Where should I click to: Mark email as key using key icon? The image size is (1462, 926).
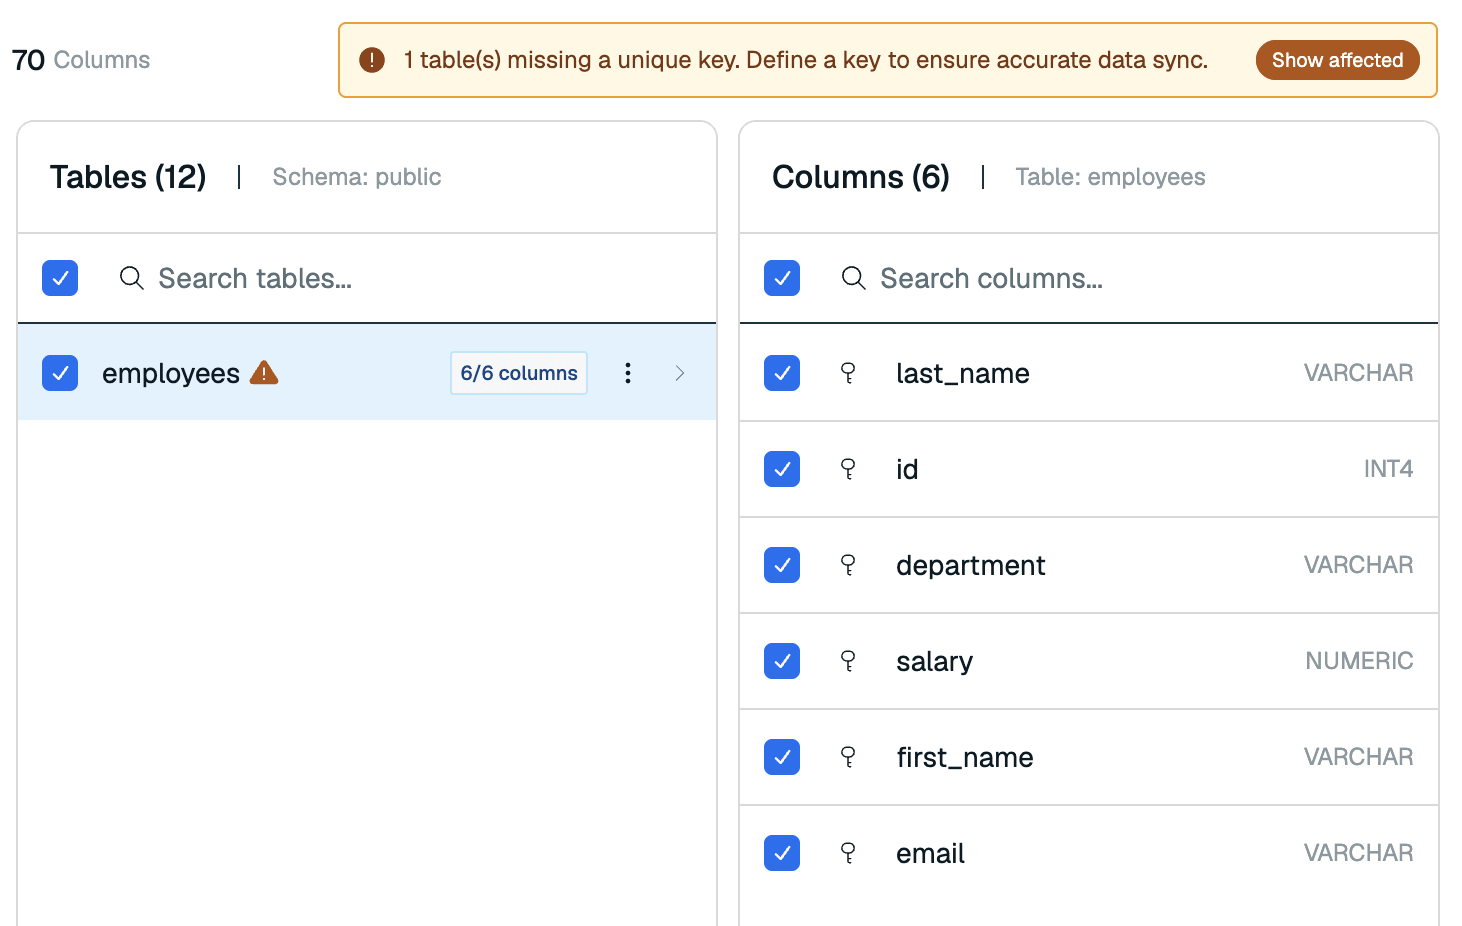[848, 853]
